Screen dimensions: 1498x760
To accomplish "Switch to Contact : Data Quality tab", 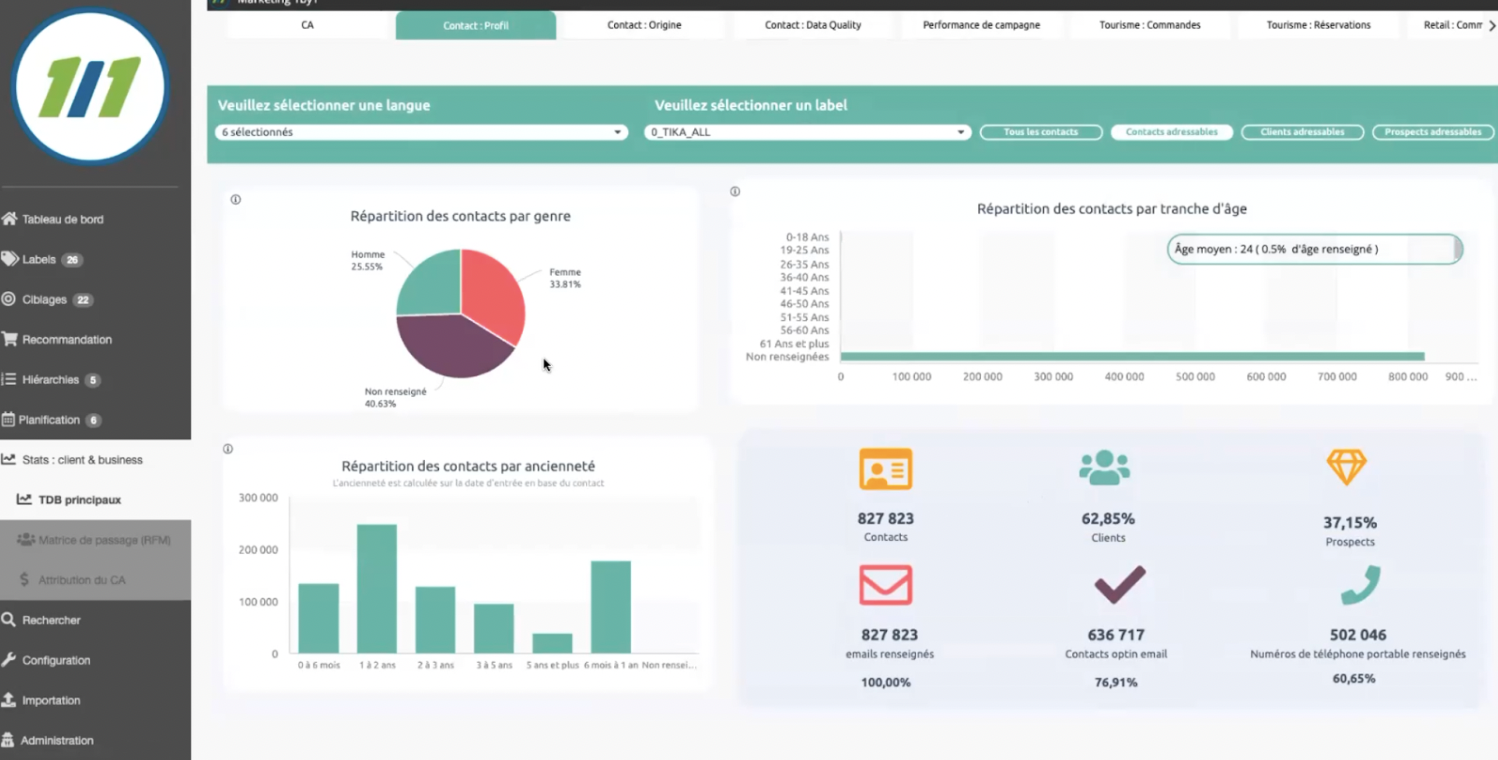I will click(813, 25).
